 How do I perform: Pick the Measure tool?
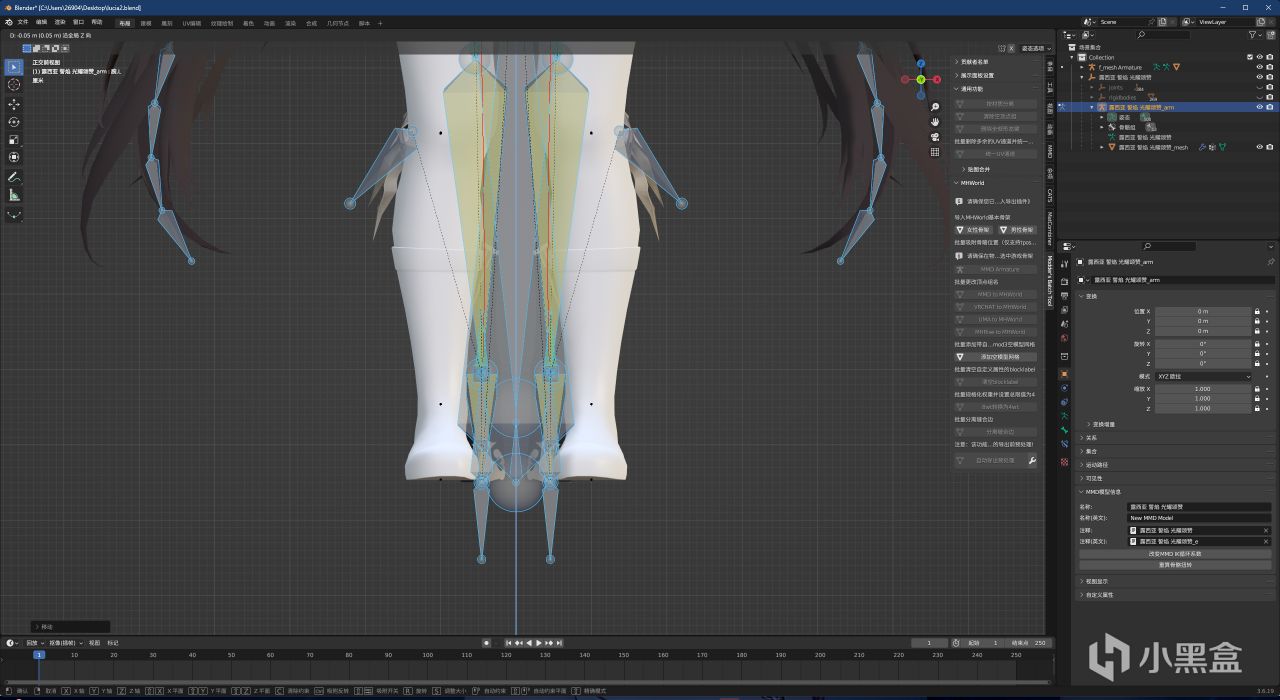pos(14,195)
